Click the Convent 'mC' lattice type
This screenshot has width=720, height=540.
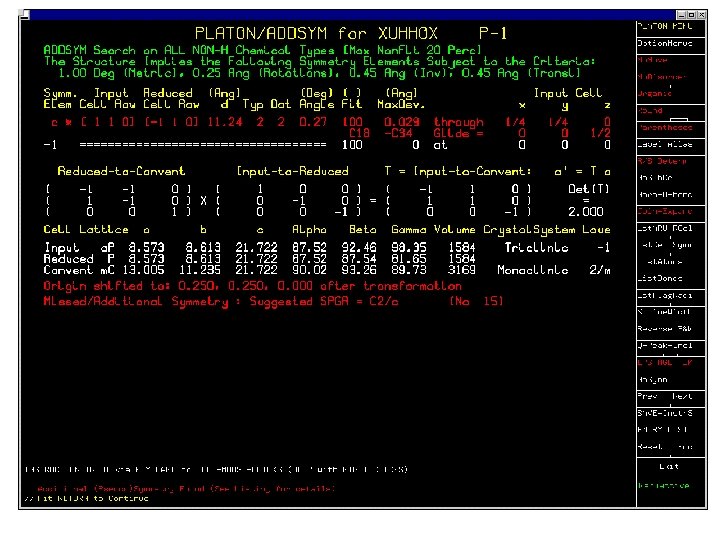pyautogui.click(x=107, y=270)
